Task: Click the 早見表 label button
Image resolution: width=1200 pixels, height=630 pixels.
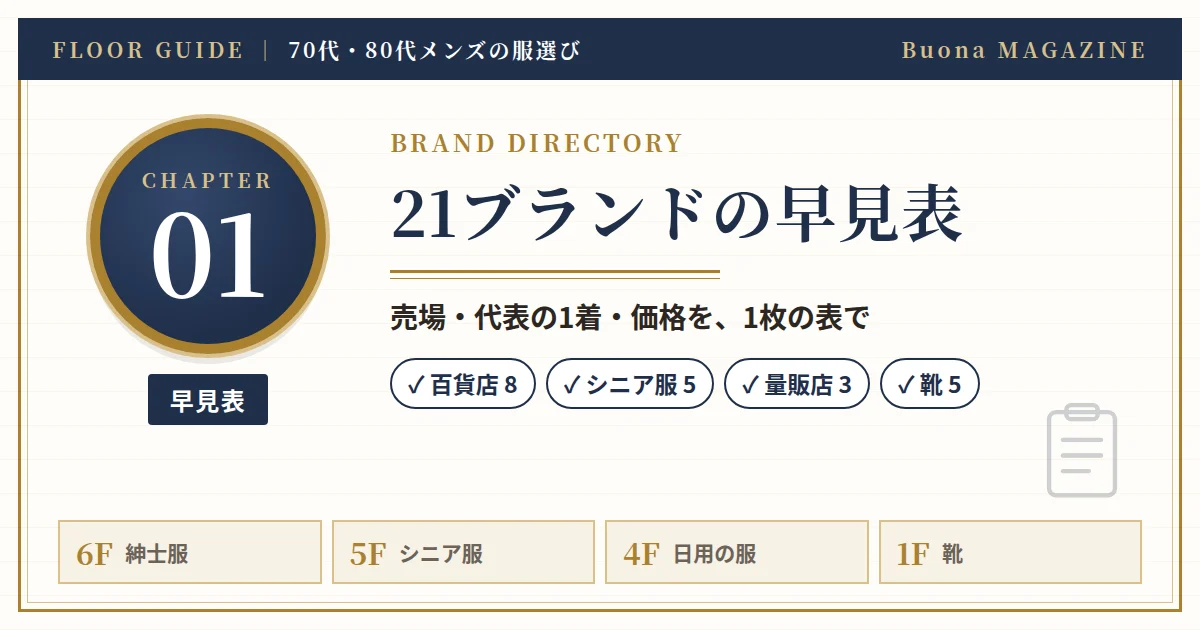Action: (208, 400)
